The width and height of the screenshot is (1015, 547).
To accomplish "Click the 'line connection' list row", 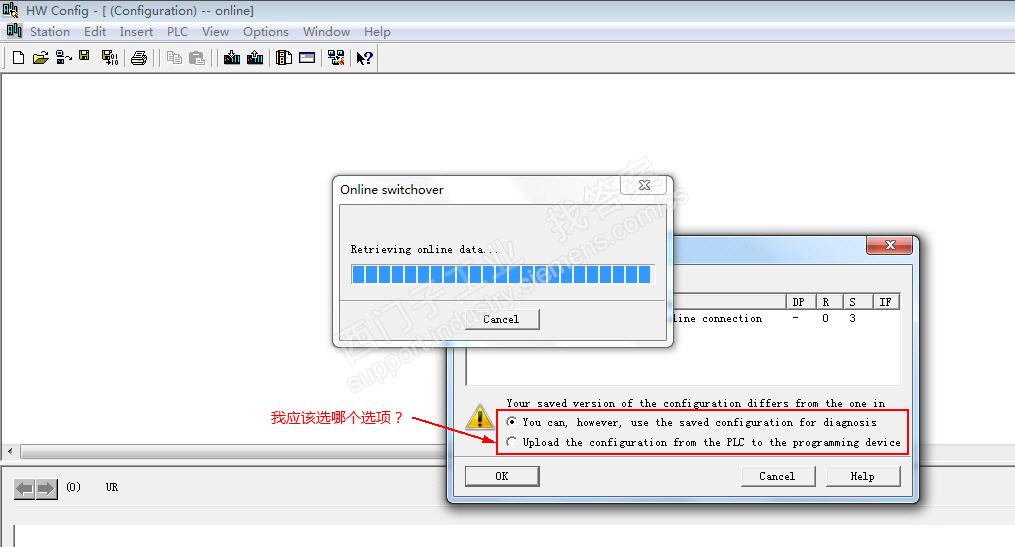I will pos(786,318).
